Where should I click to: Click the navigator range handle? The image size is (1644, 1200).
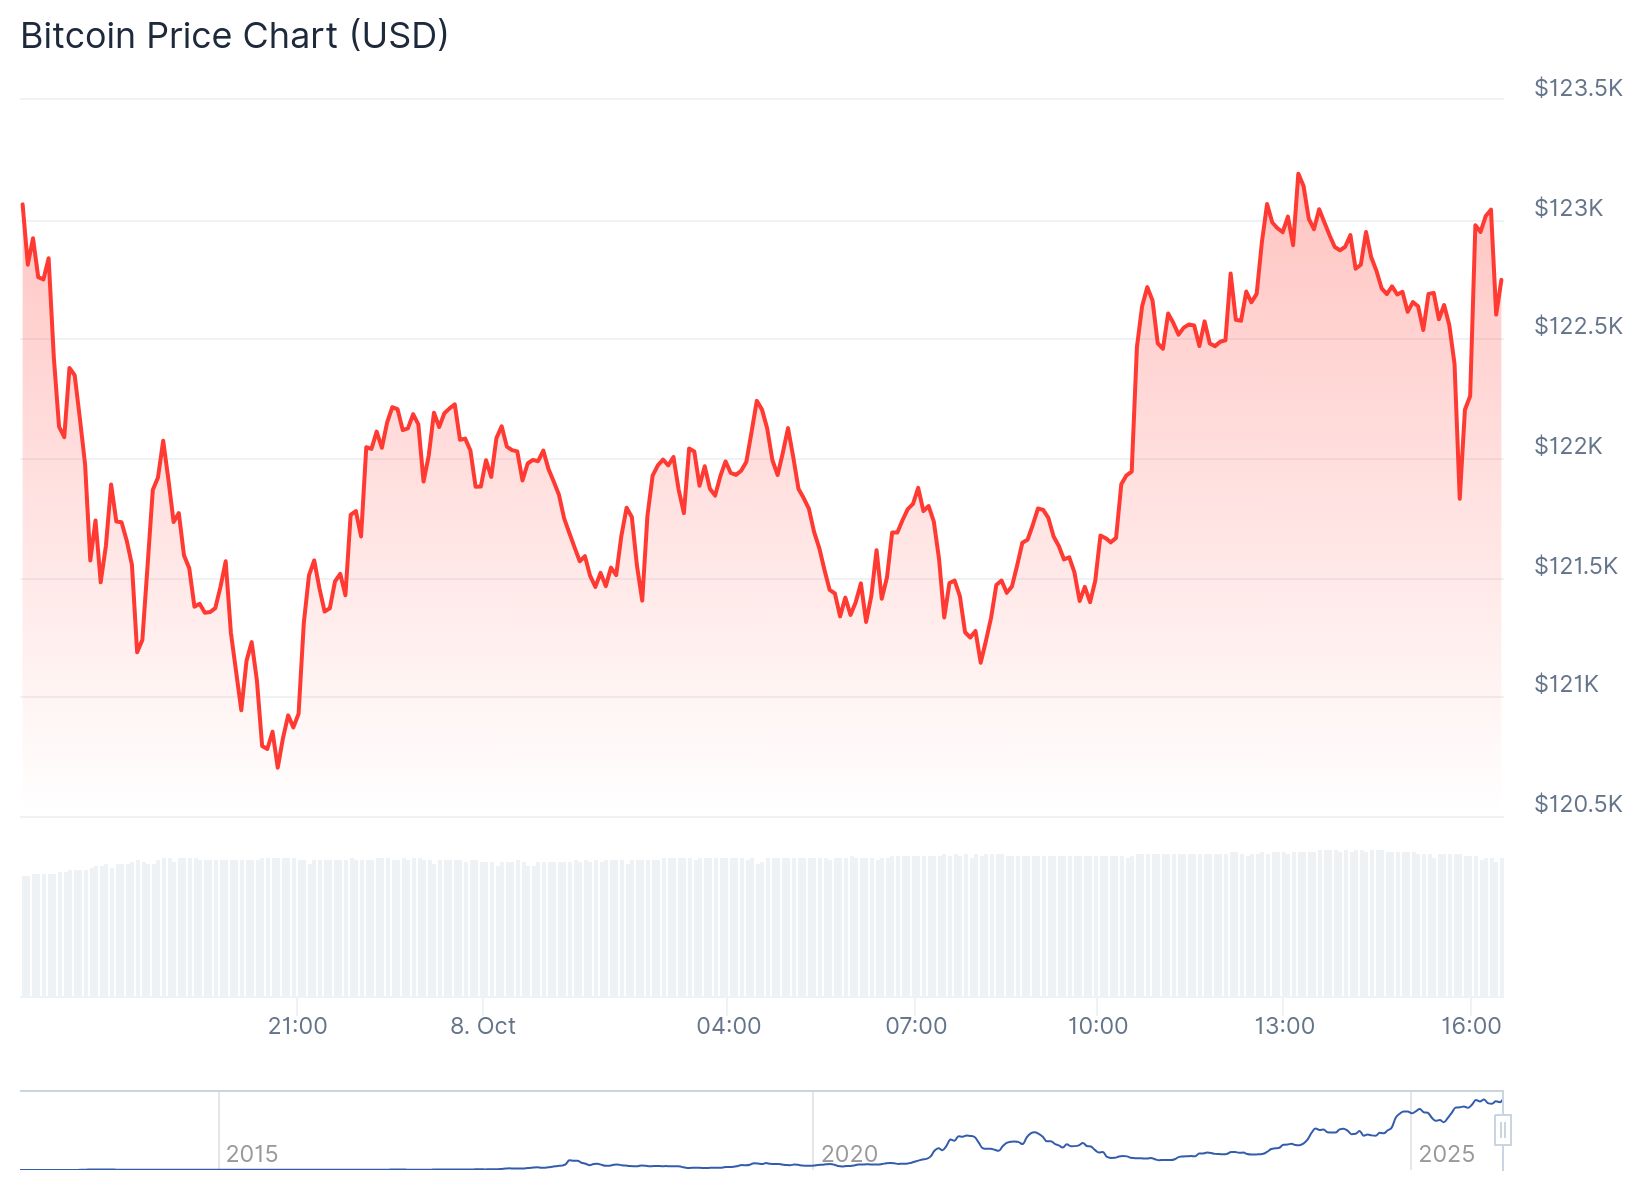[x=1502, y=1131]
